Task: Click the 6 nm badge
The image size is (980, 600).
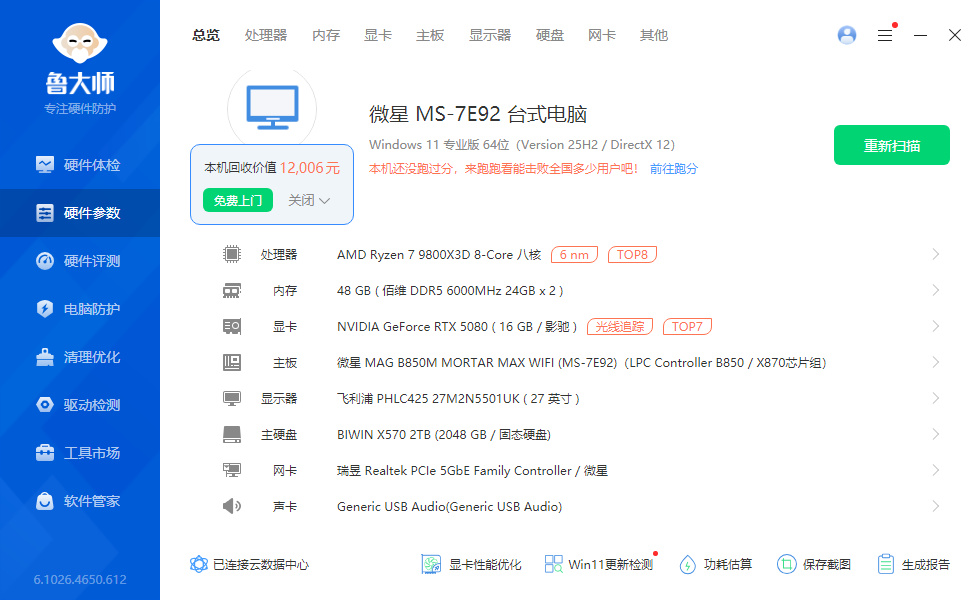Action: [574, 255]
